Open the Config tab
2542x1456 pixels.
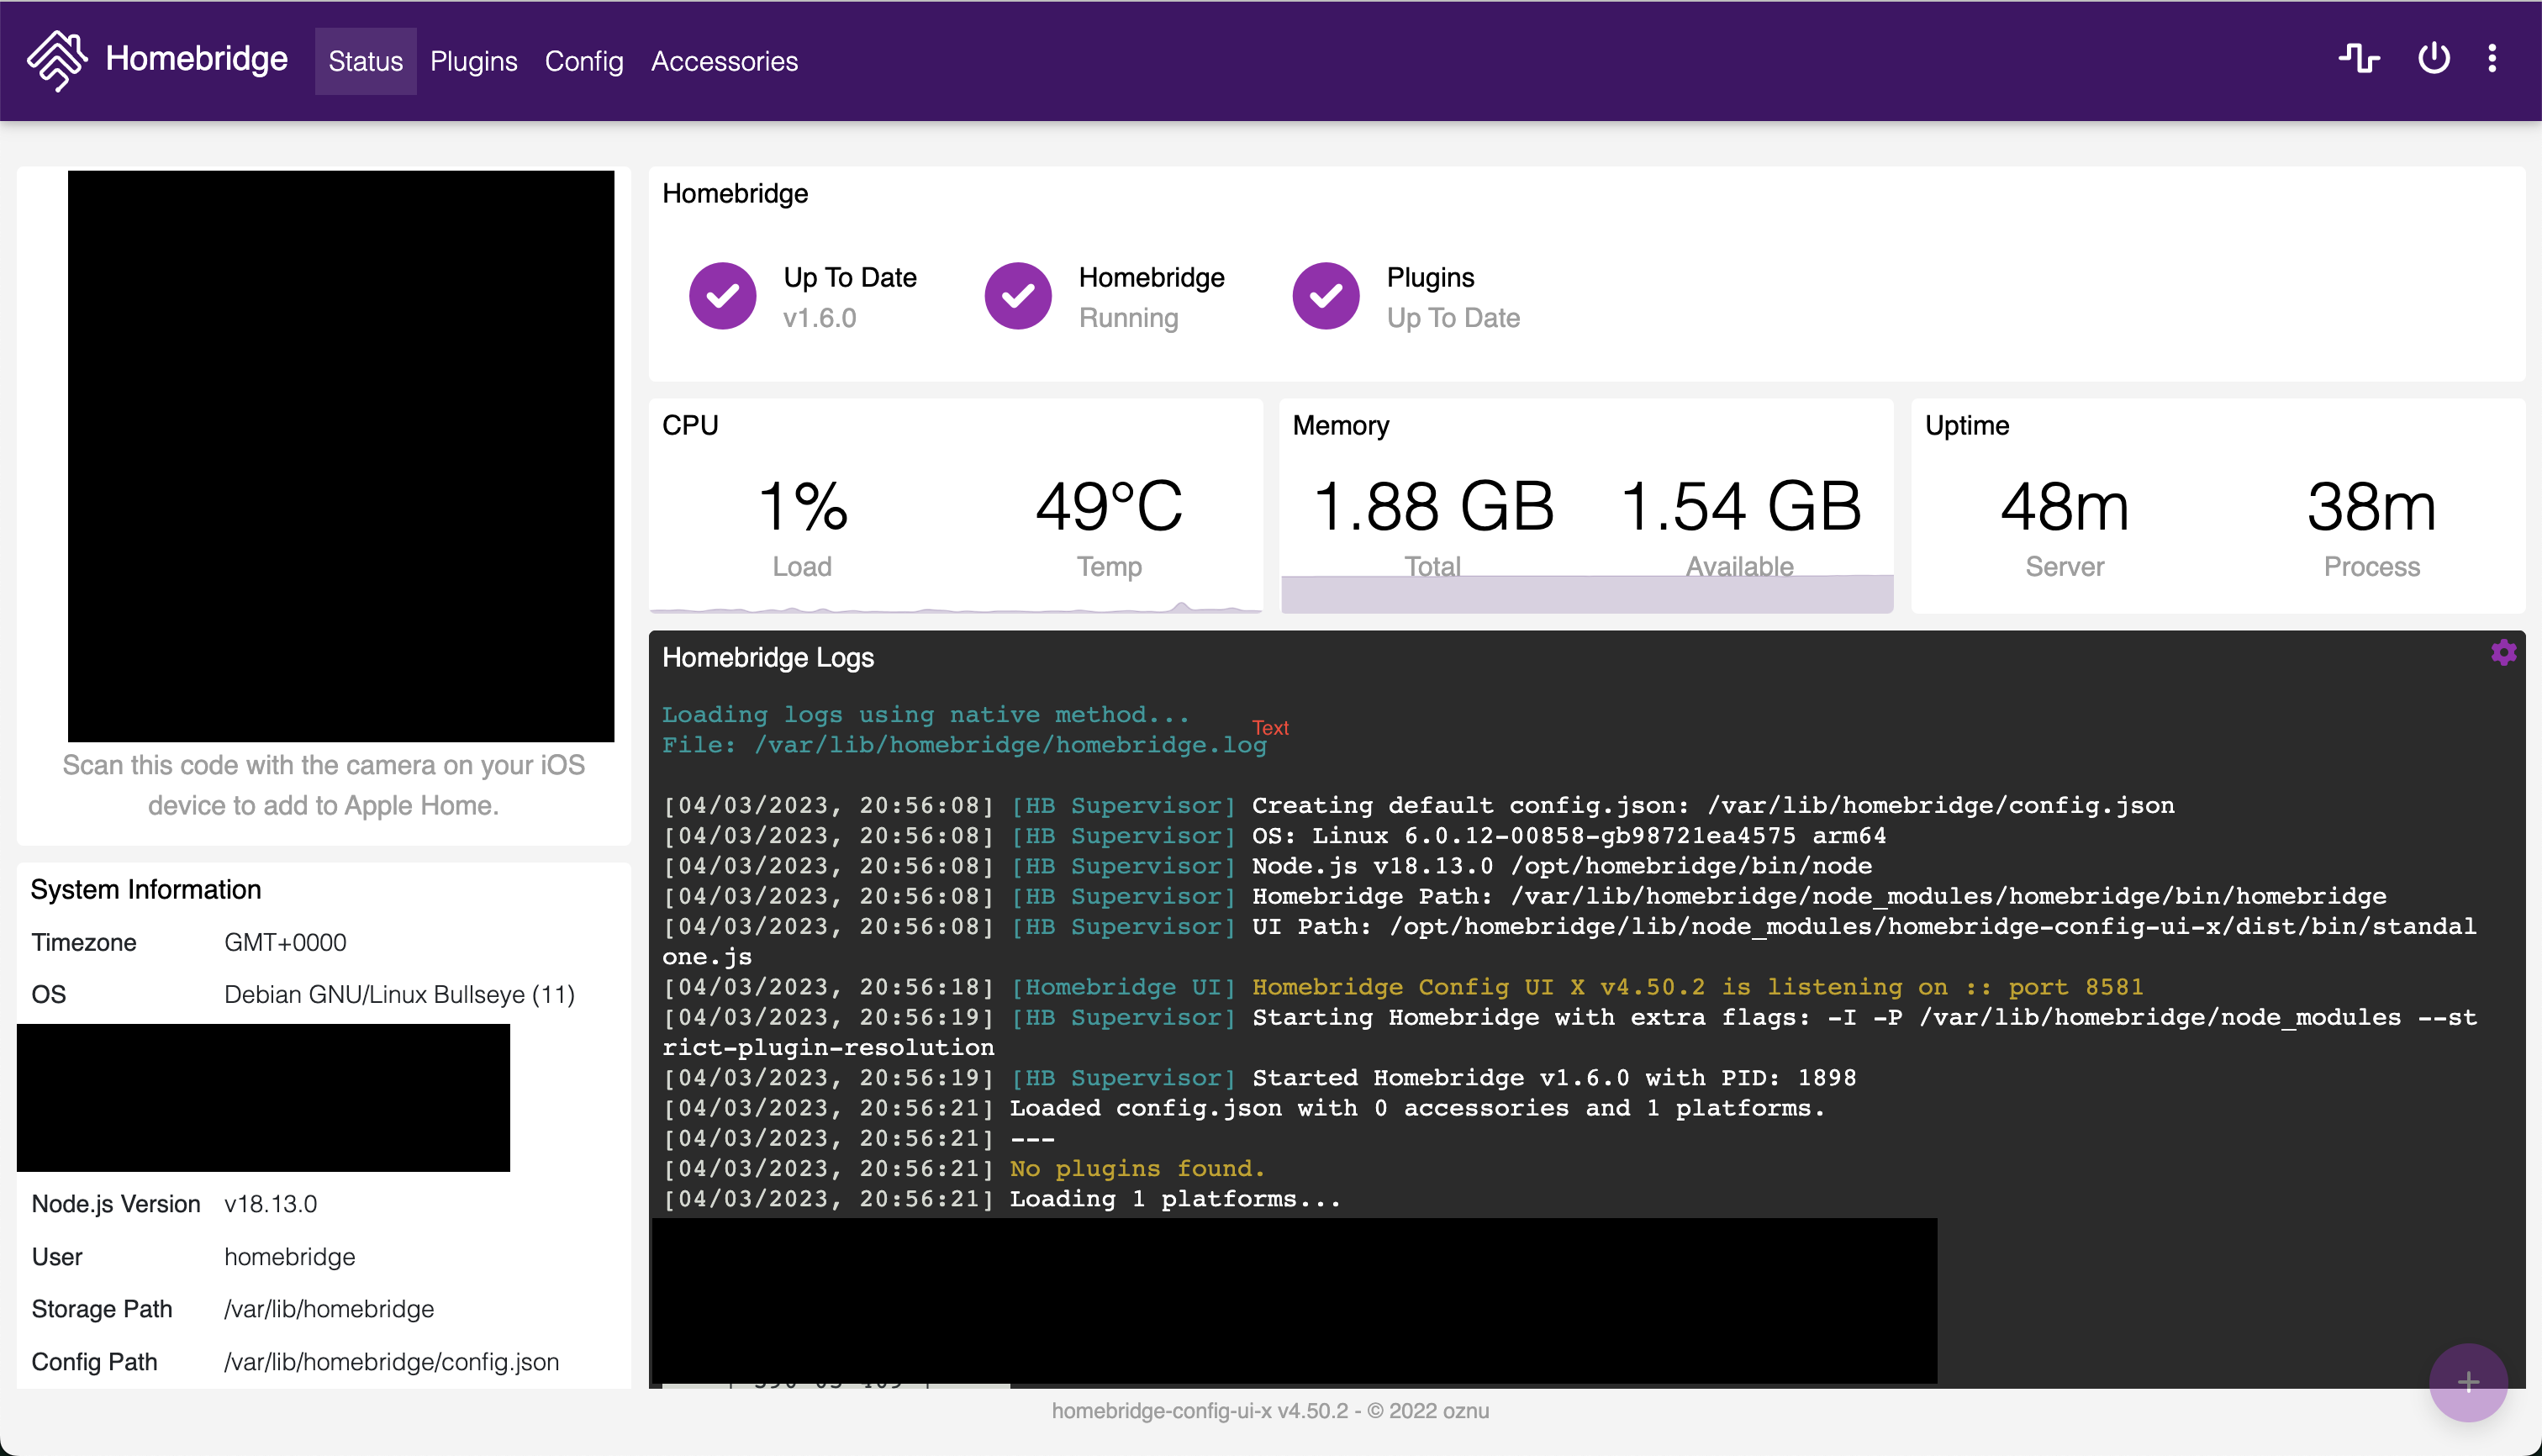coord(583,61)
